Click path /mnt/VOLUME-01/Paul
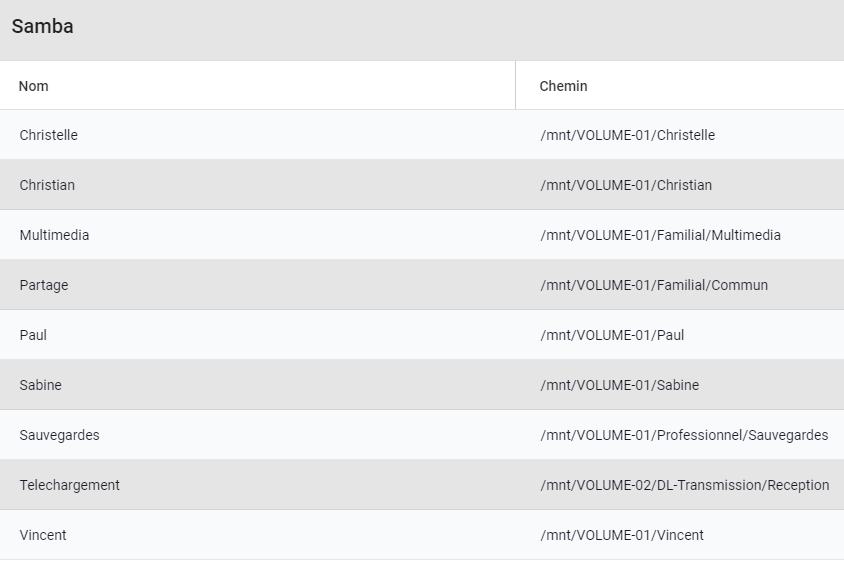The image size is (844, 569). 612,335
